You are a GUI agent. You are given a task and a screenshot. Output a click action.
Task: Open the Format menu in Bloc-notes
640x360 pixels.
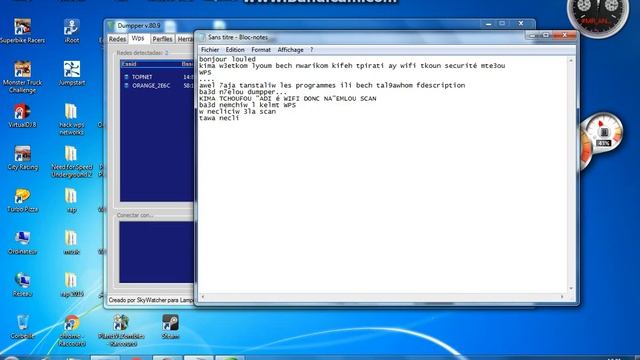[x=261, y=50]
